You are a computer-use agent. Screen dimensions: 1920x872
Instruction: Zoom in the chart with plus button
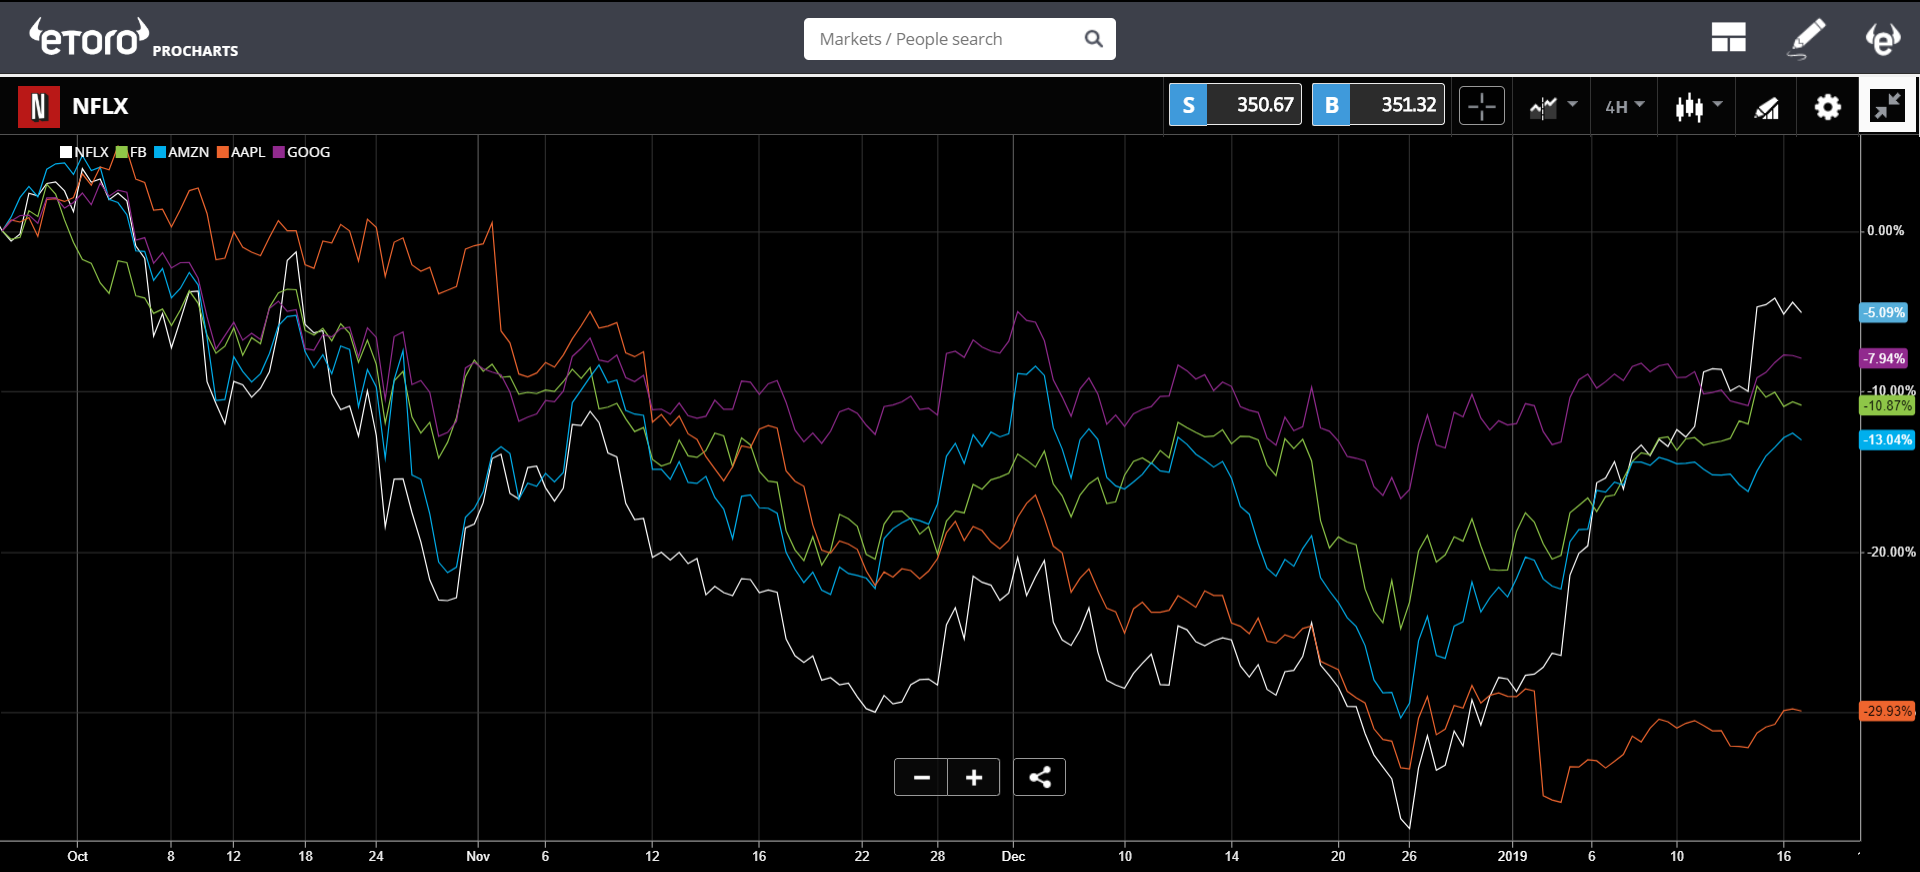973,777
